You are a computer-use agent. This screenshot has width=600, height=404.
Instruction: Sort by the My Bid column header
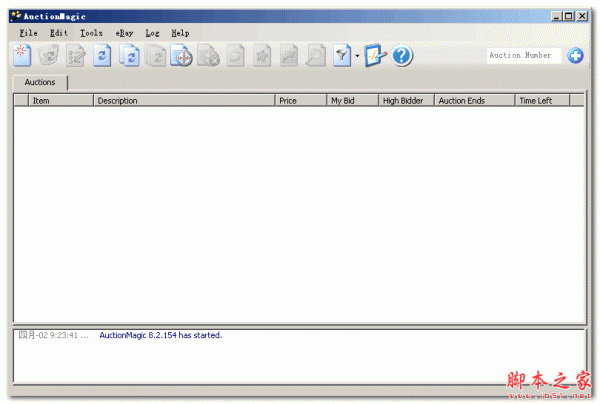coord(352,101)
